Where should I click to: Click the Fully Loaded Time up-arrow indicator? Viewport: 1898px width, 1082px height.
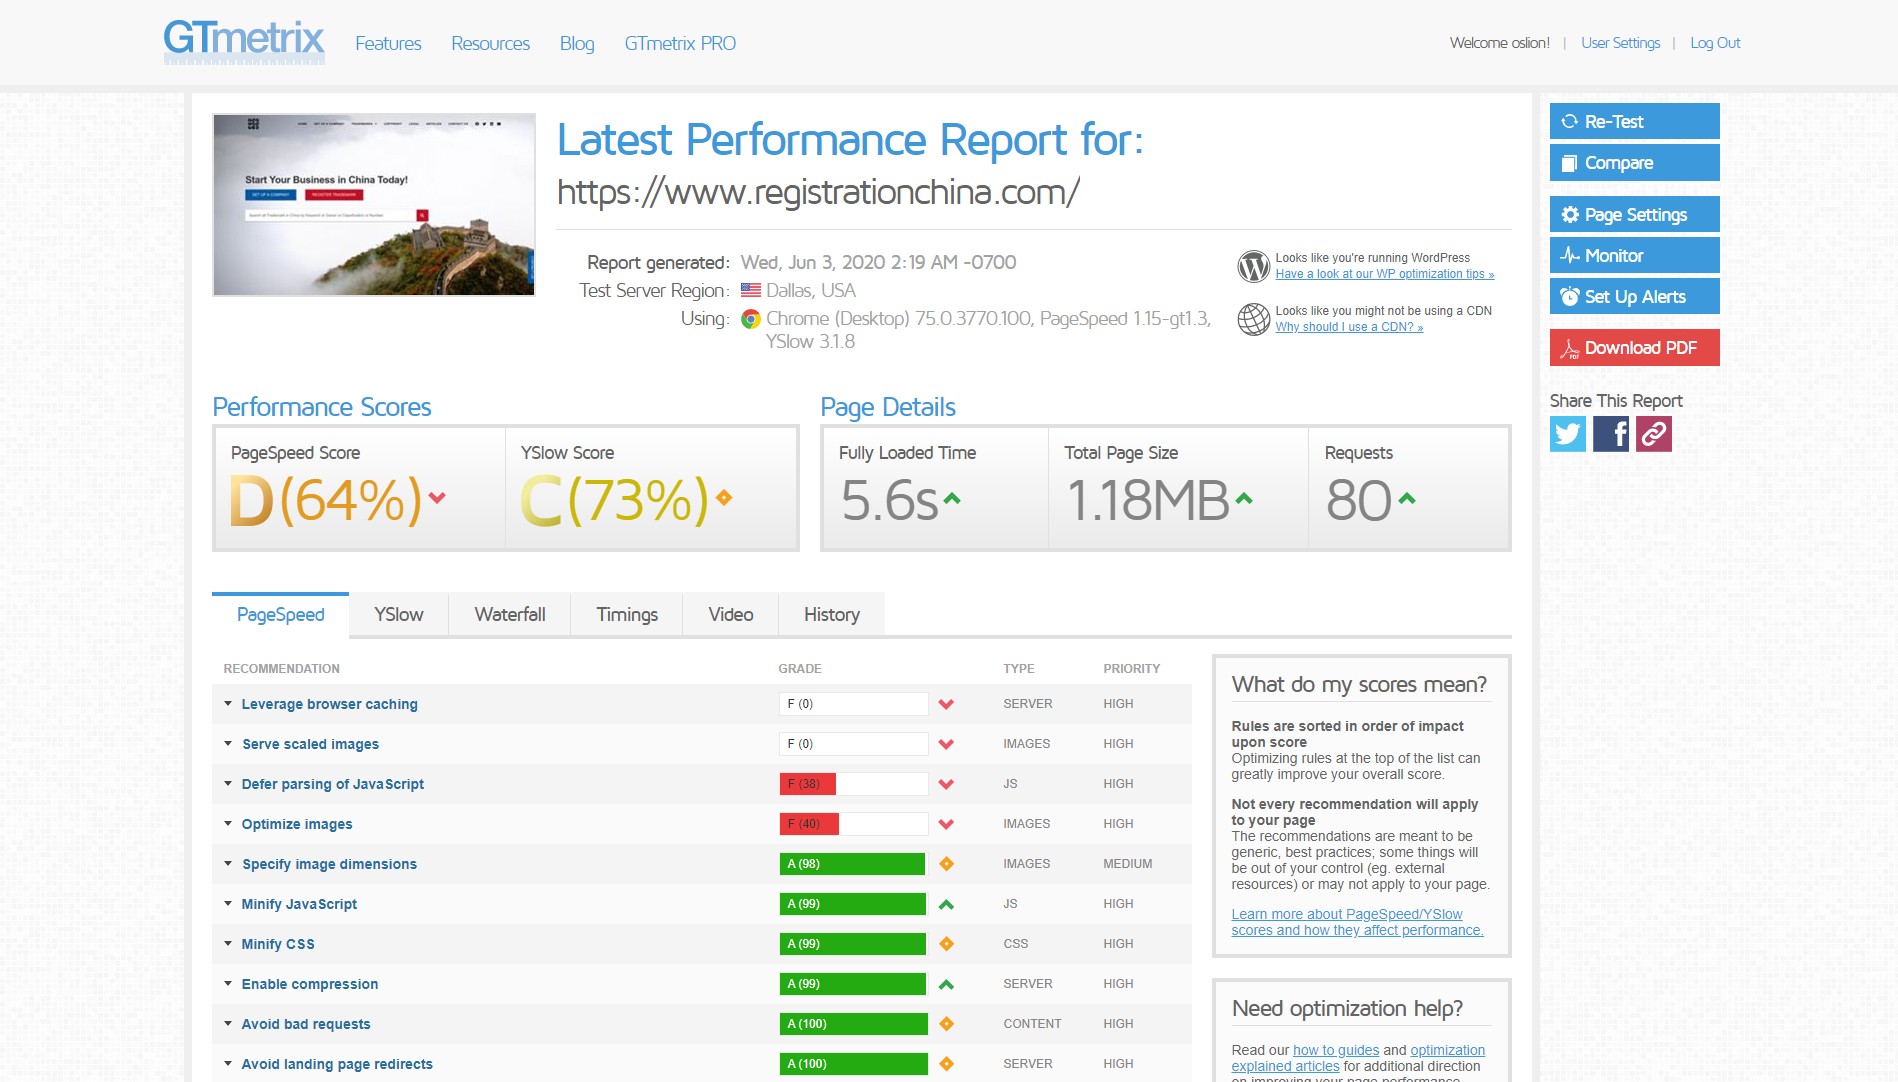(x=952, y=498)
